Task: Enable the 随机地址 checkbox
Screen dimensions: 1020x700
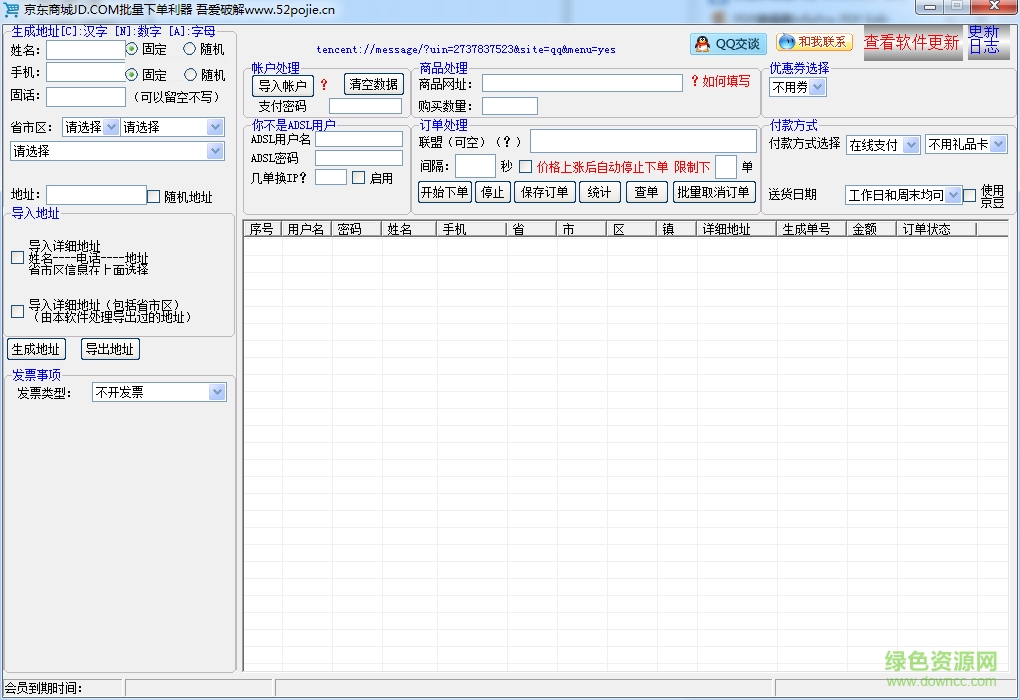Action: click(154, 196)
